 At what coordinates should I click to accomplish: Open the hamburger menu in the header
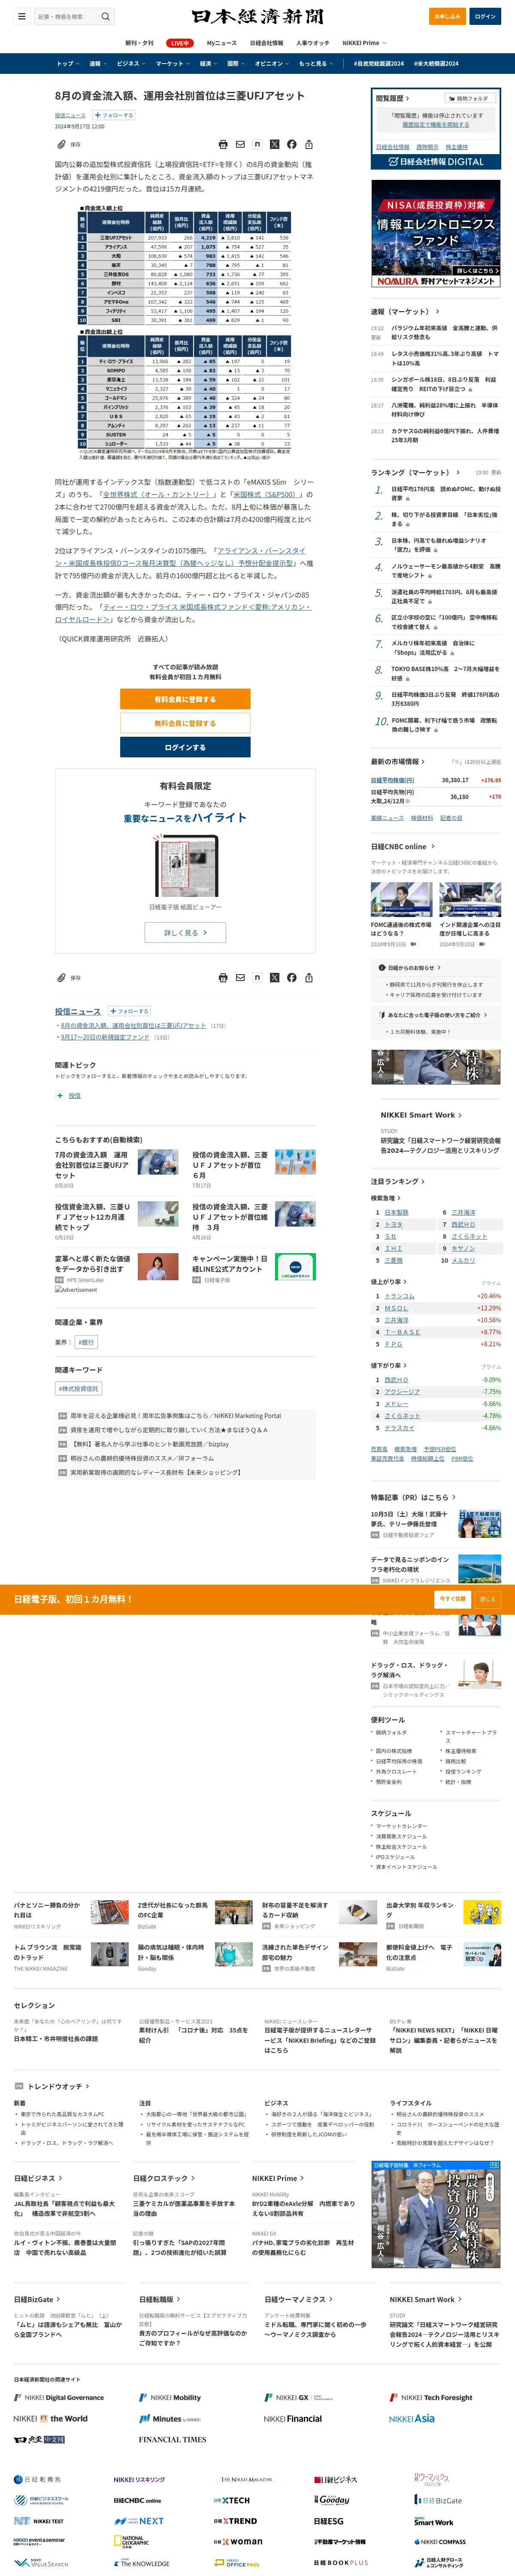[x=22, y=16]
